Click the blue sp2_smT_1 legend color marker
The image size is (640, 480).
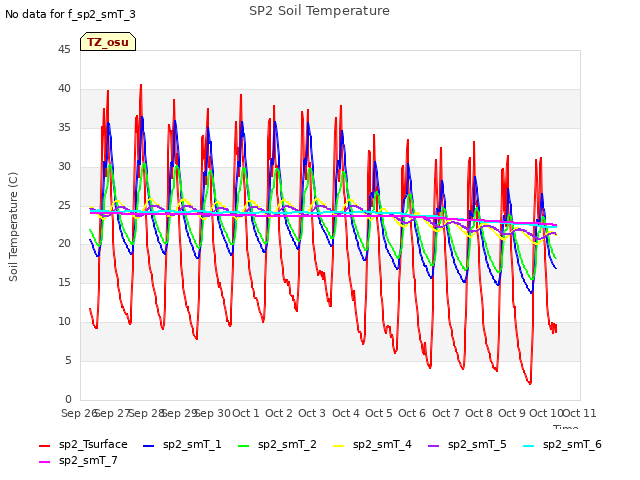point(149,446)
